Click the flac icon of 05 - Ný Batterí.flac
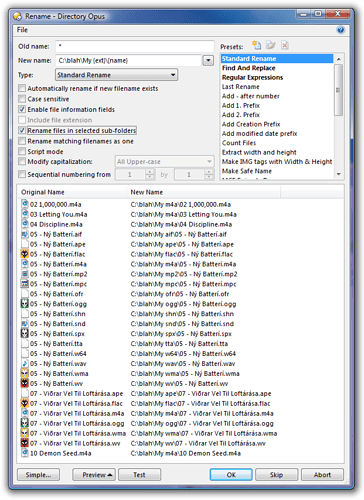Screen dimensions: 364x500 pyautogui.click(x=25, y=254)
